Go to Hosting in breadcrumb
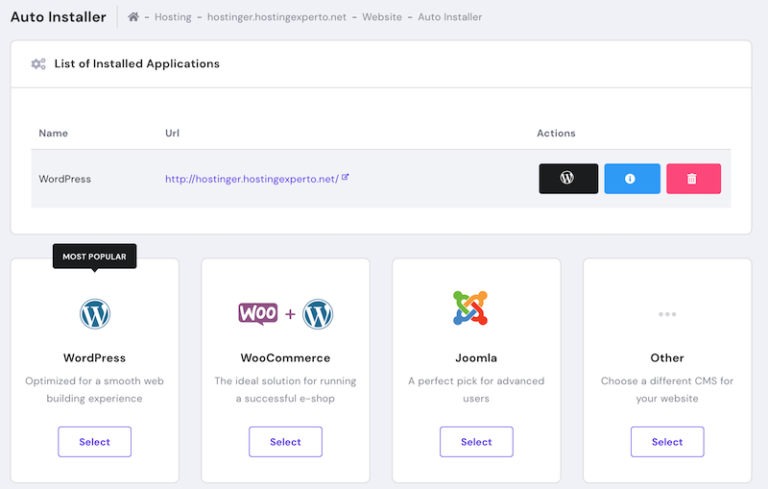This screenshot has height=489, width=768. coord(173,17)
